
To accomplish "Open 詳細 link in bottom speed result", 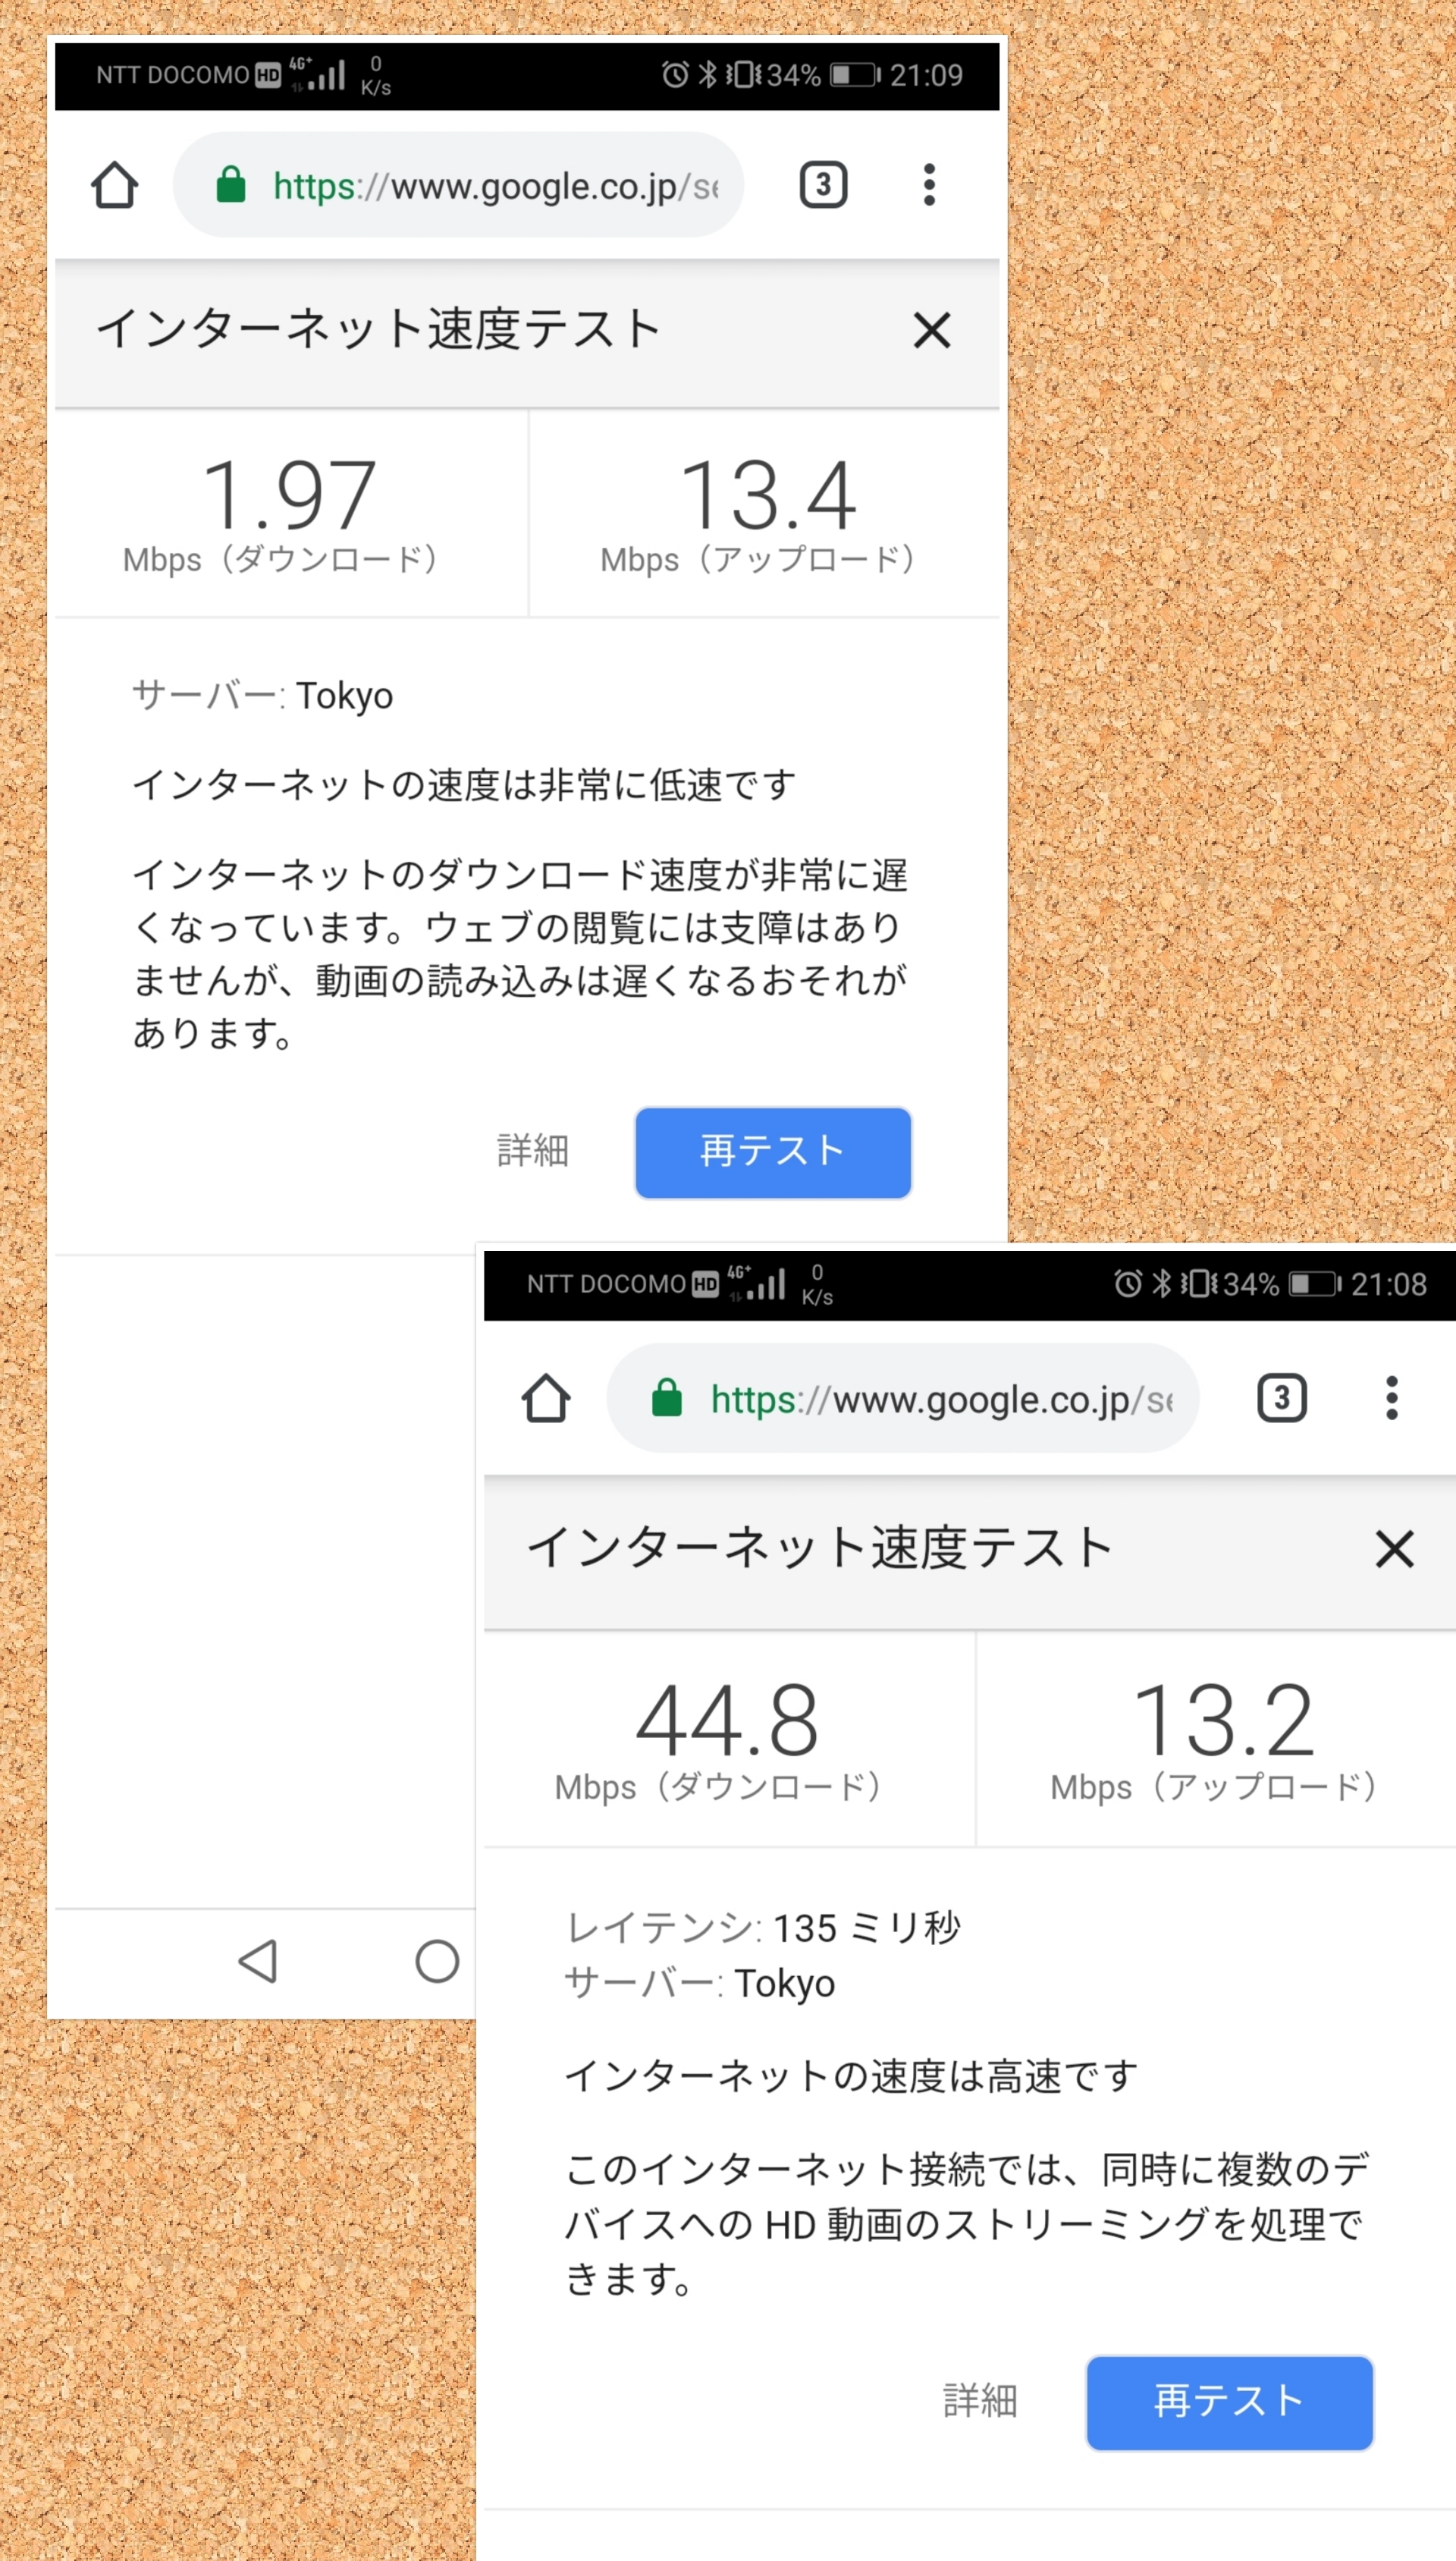I will [x=980, y=2401].
